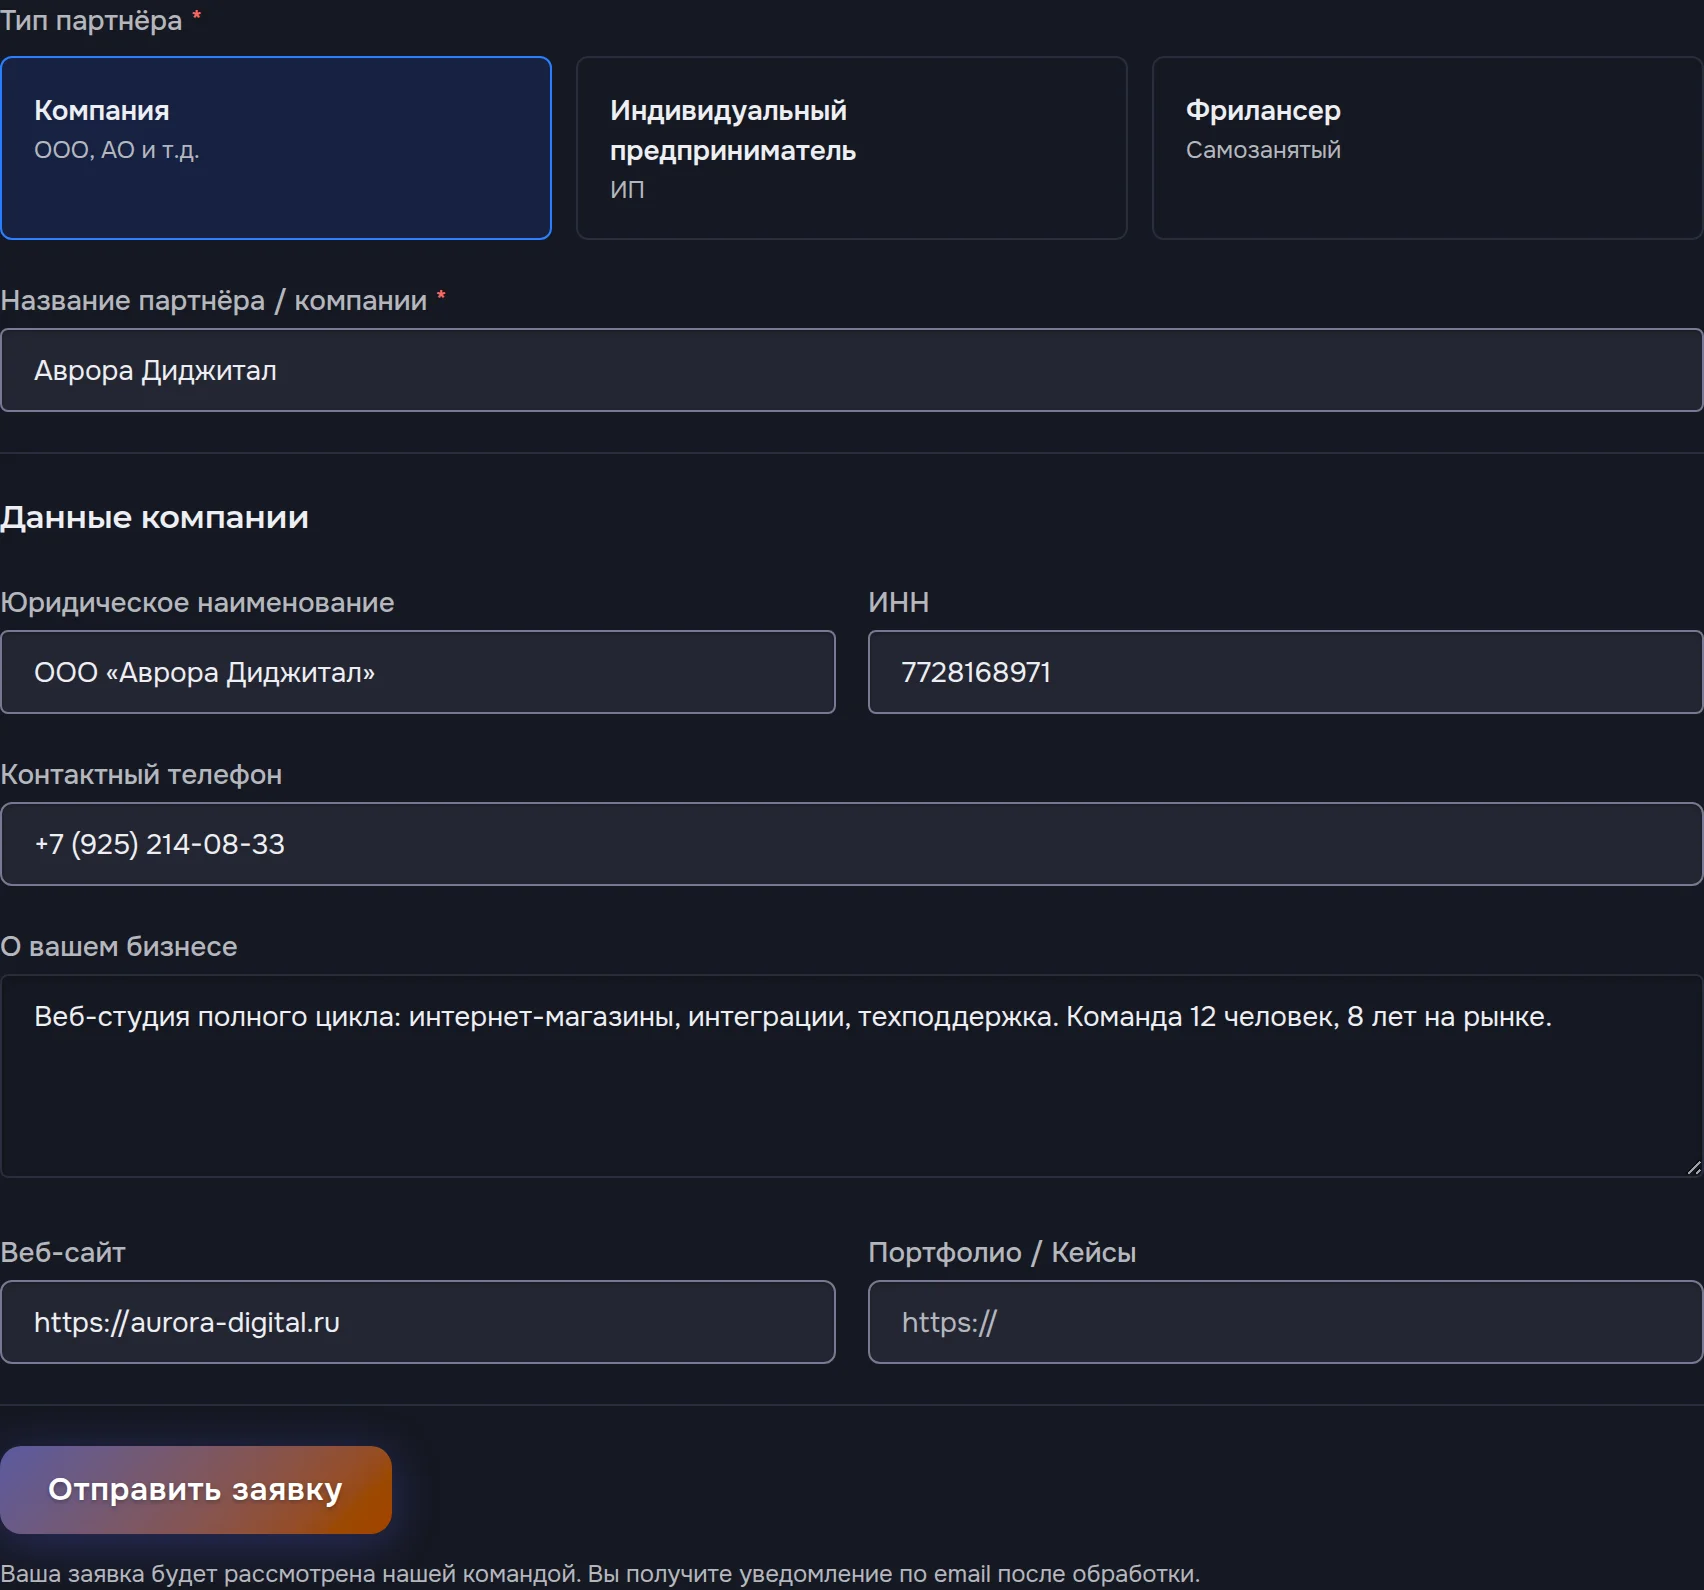The width and height of the screenshot is (1704, 1590).
Task: Click the Веб-сайт label
Action: click(63, 1252)
